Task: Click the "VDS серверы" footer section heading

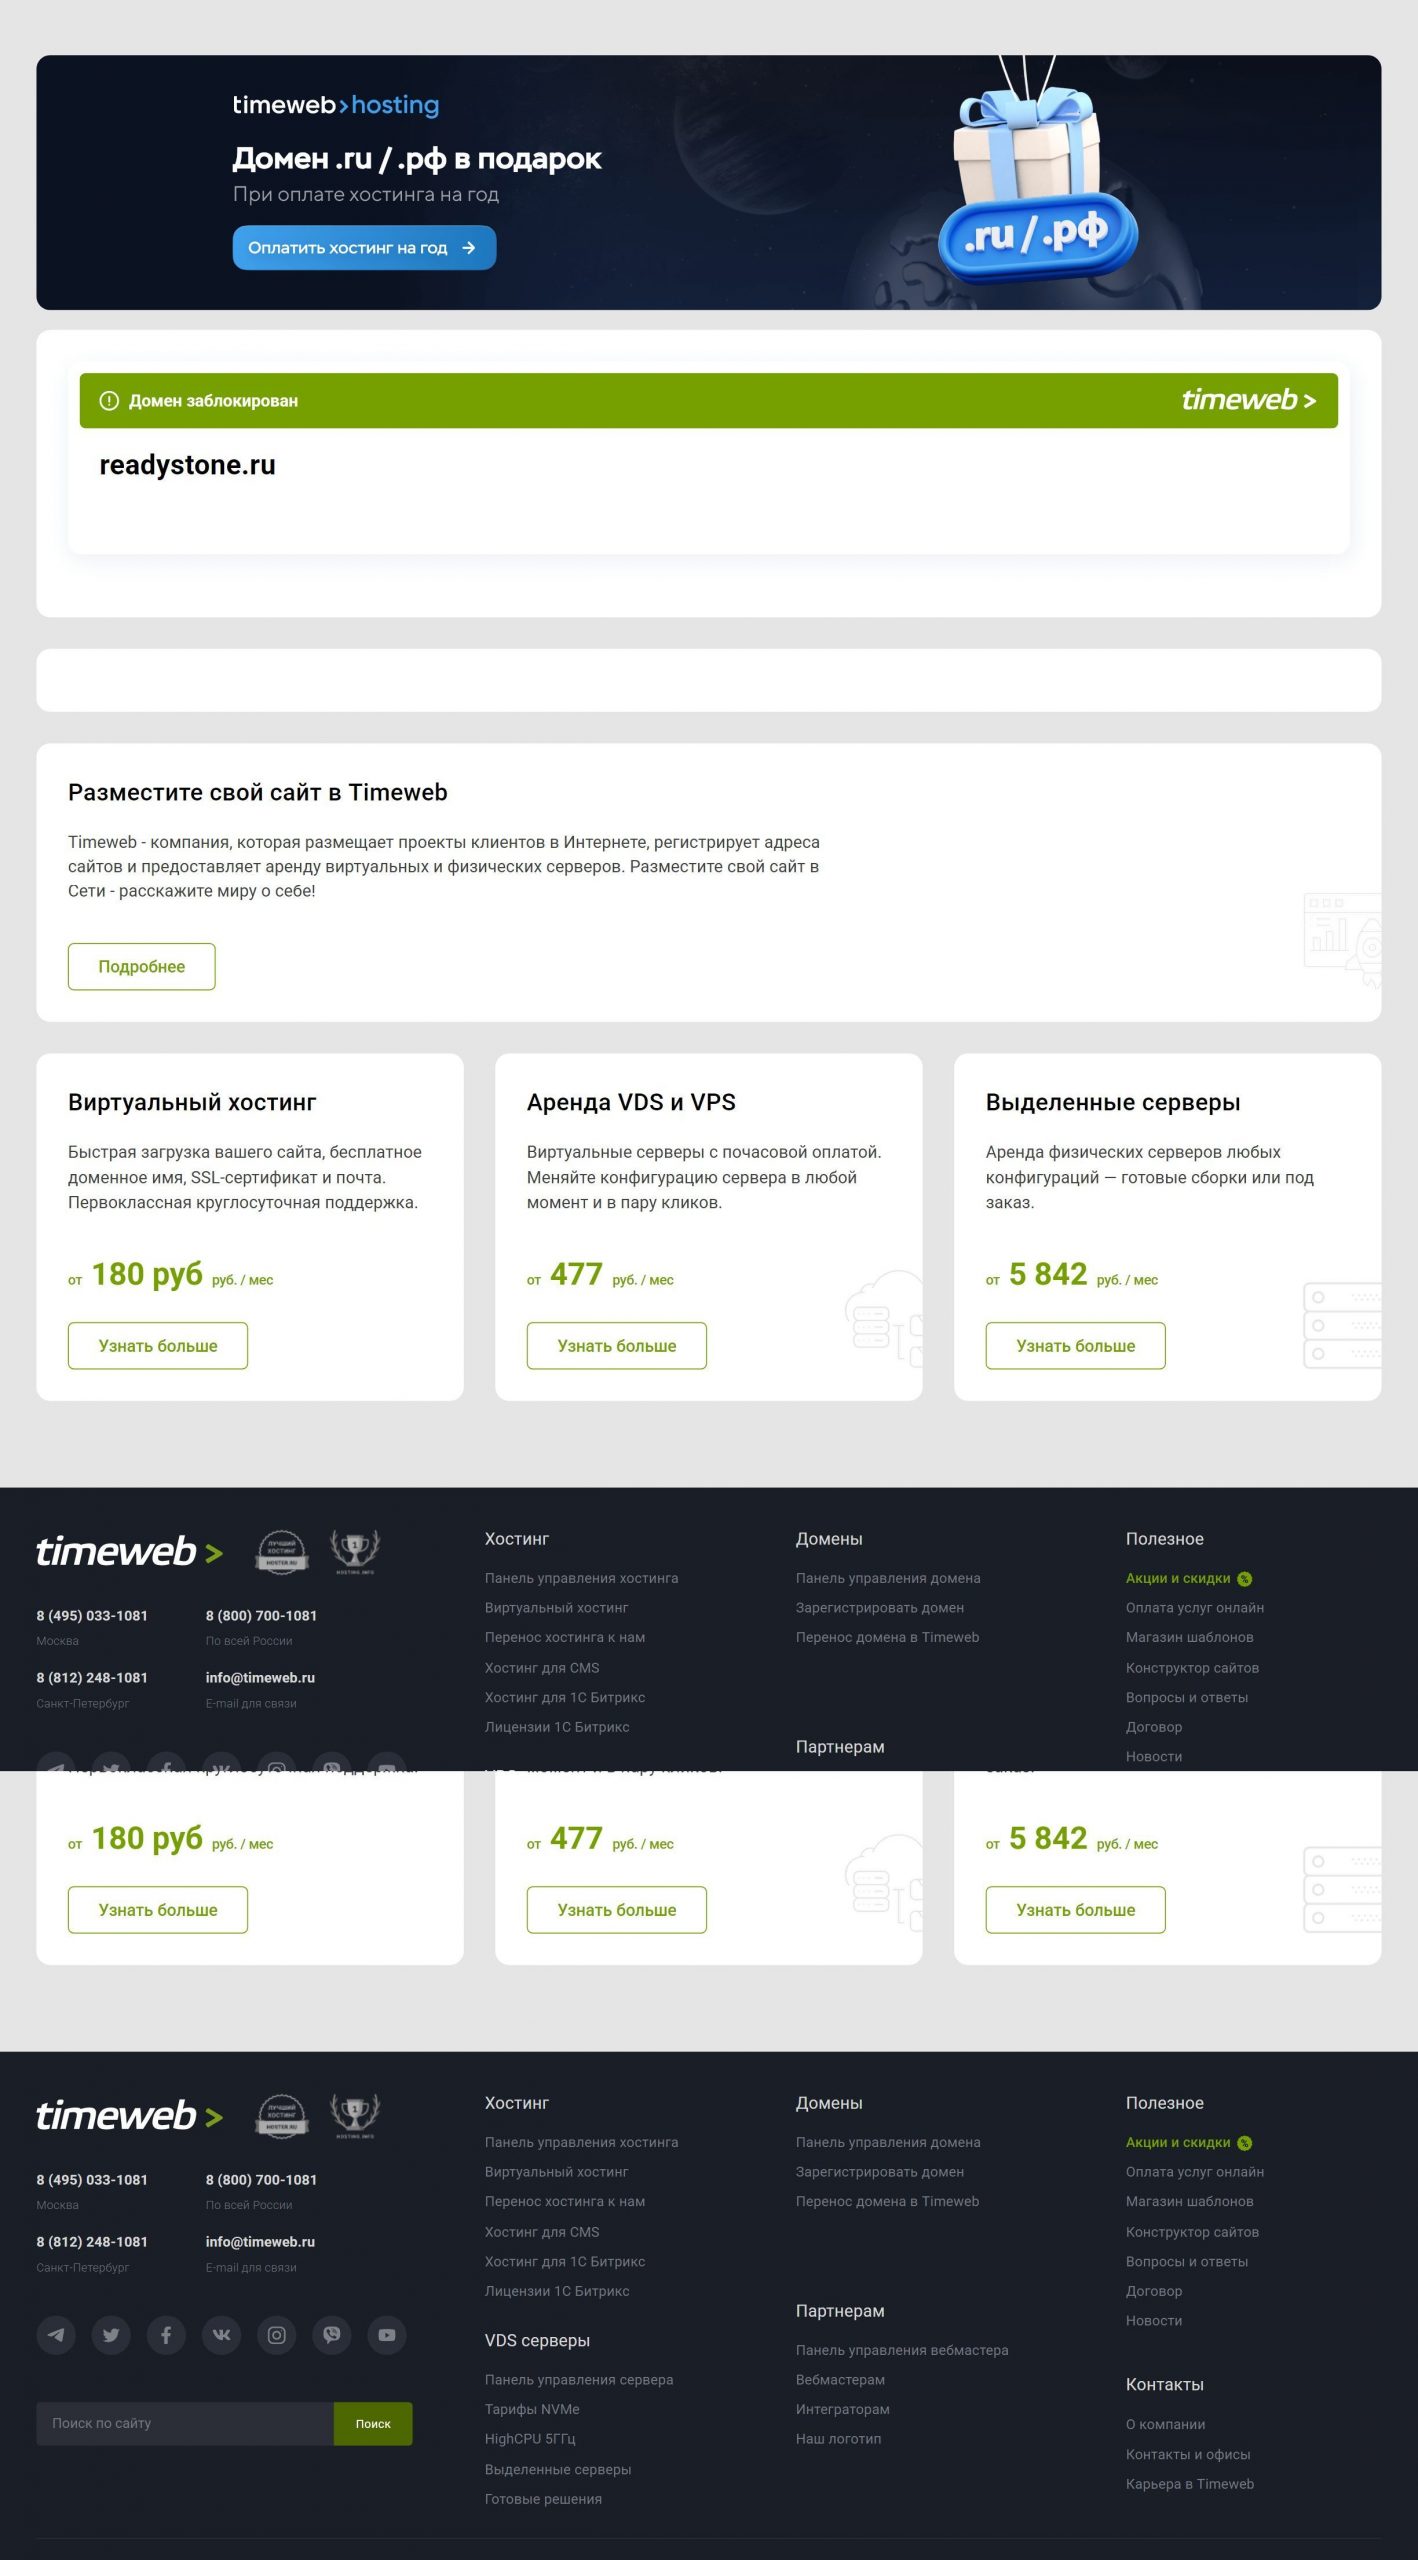Action: click(537, 2340)
